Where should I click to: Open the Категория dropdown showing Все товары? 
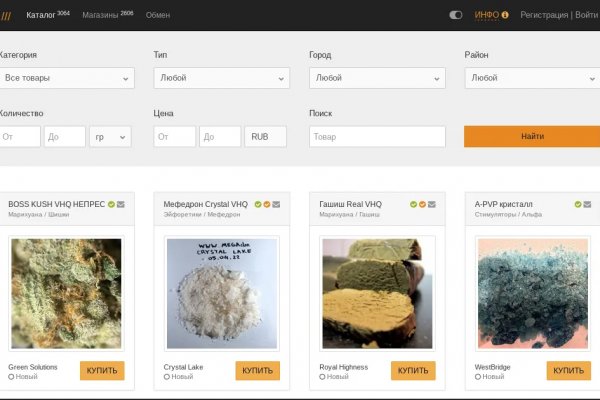pyautogui.click(x=66, y=77)
